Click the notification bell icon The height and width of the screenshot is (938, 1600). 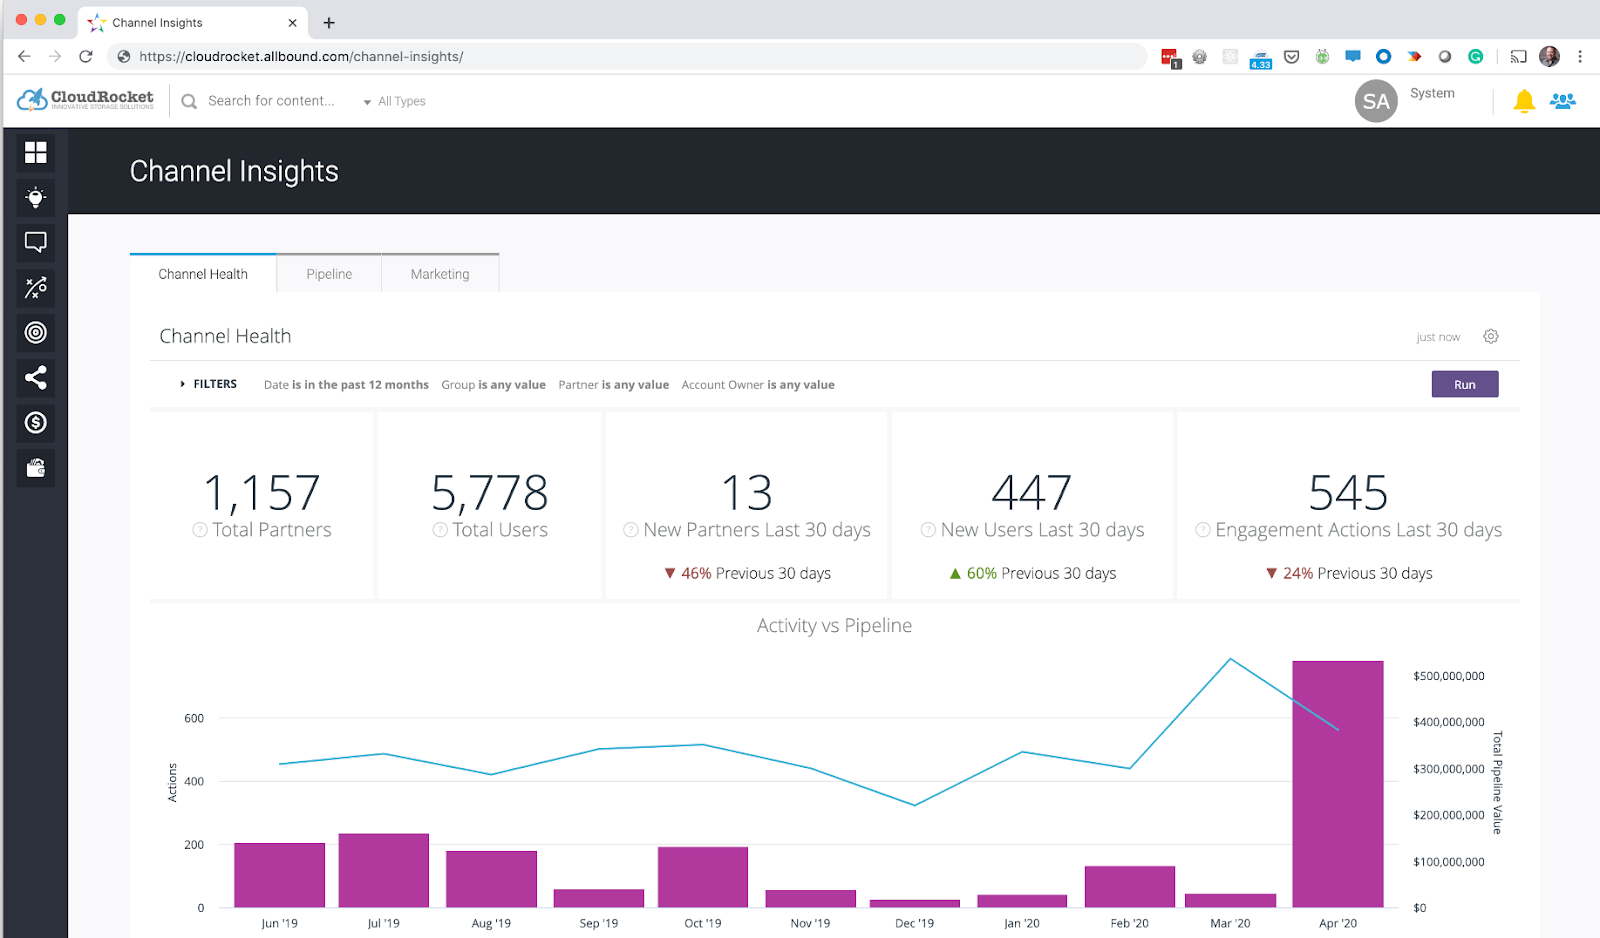pyautogui.click(x=1524, y=101)
